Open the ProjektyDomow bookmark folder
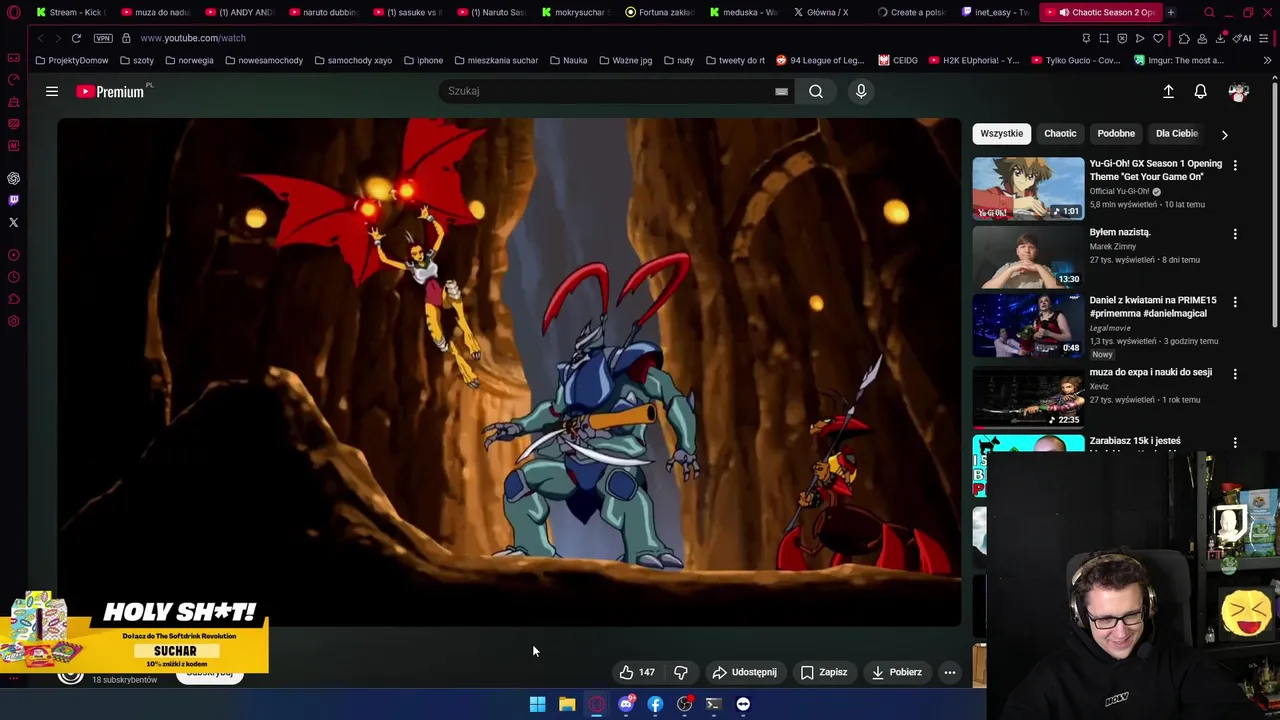The width and height of the screenshot is (1280, 720). point(71,60)
